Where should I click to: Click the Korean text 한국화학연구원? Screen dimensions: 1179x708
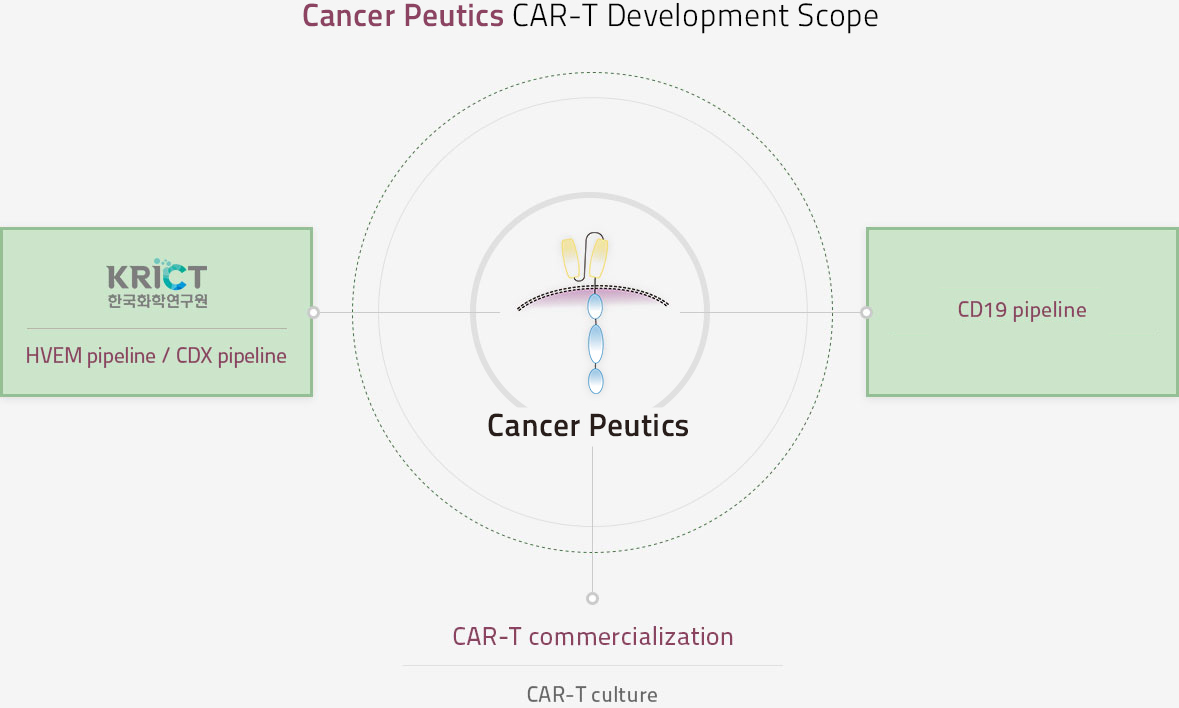point(157,301)
